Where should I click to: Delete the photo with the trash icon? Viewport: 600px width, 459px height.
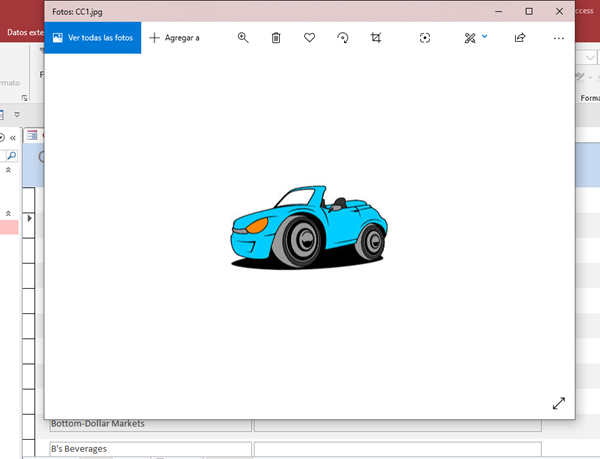(276, 38)
